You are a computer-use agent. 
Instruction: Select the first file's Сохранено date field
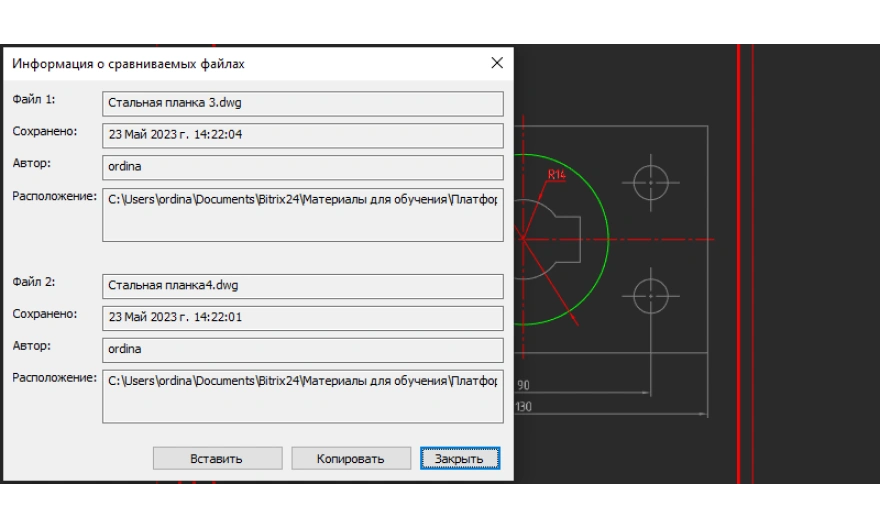click(302, 135)
